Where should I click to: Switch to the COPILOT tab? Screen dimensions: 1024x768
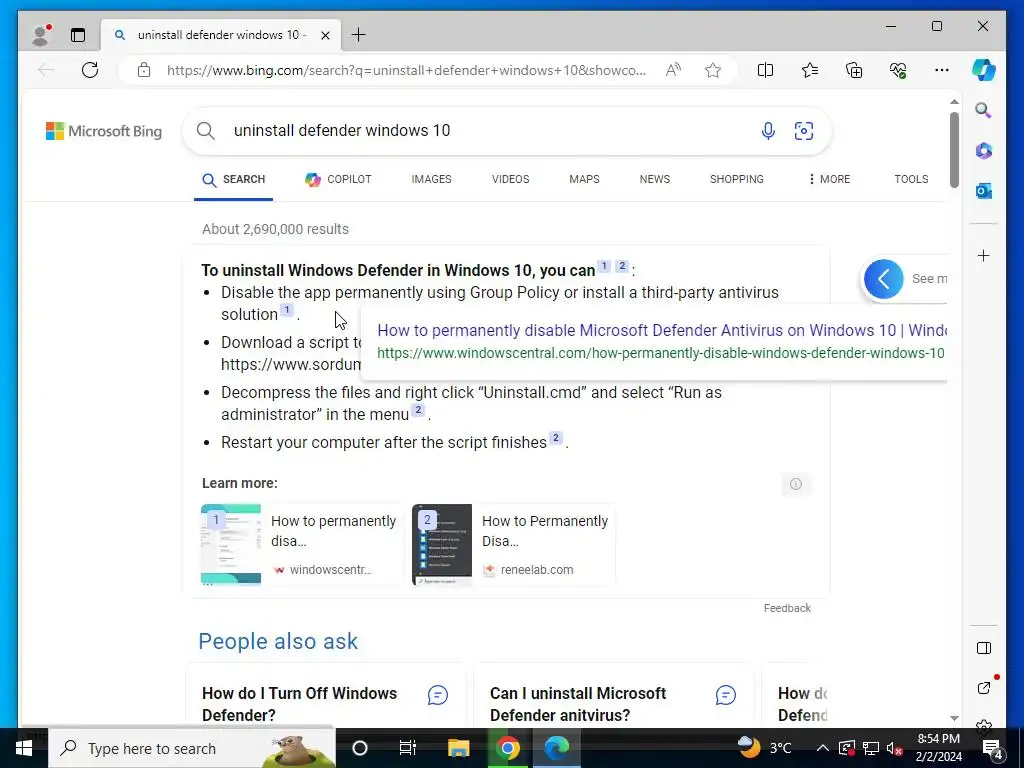click(338, 179)
